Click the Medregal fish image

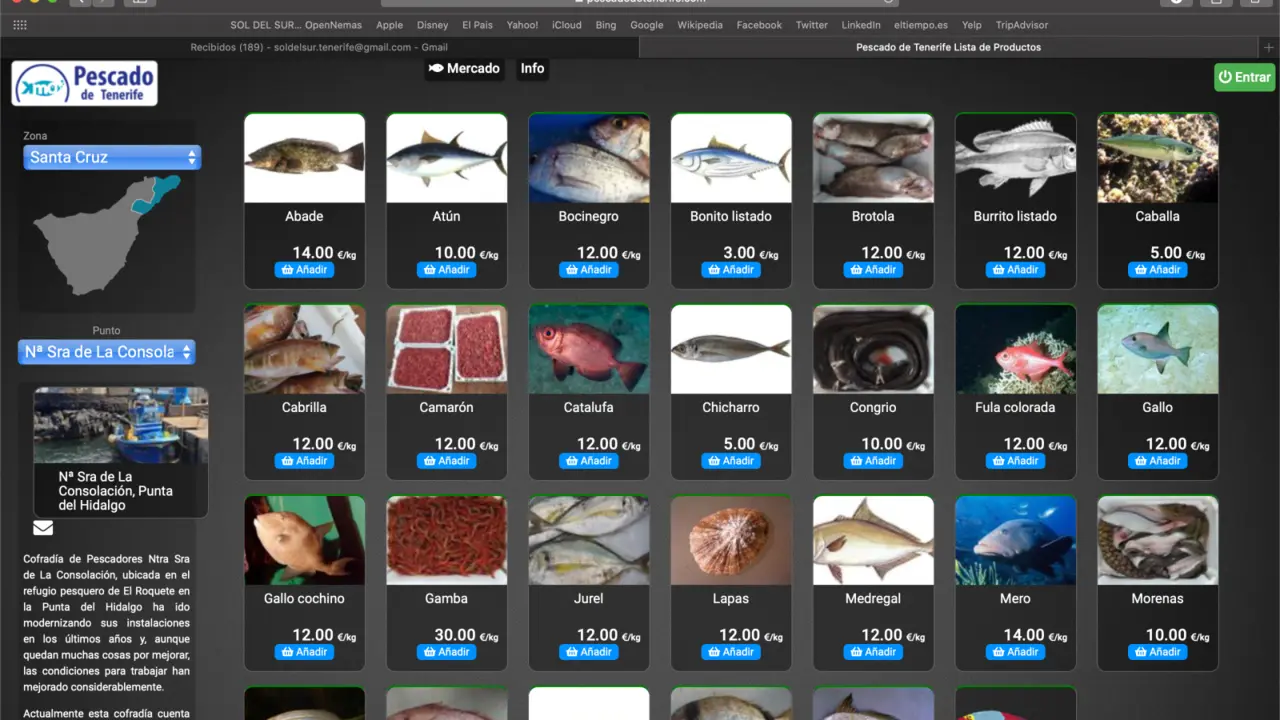point(873,540)
